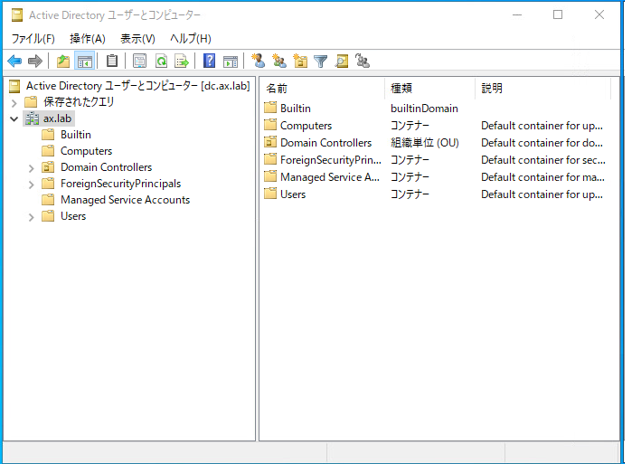Click the Add to Group toolbar icon

363,61
